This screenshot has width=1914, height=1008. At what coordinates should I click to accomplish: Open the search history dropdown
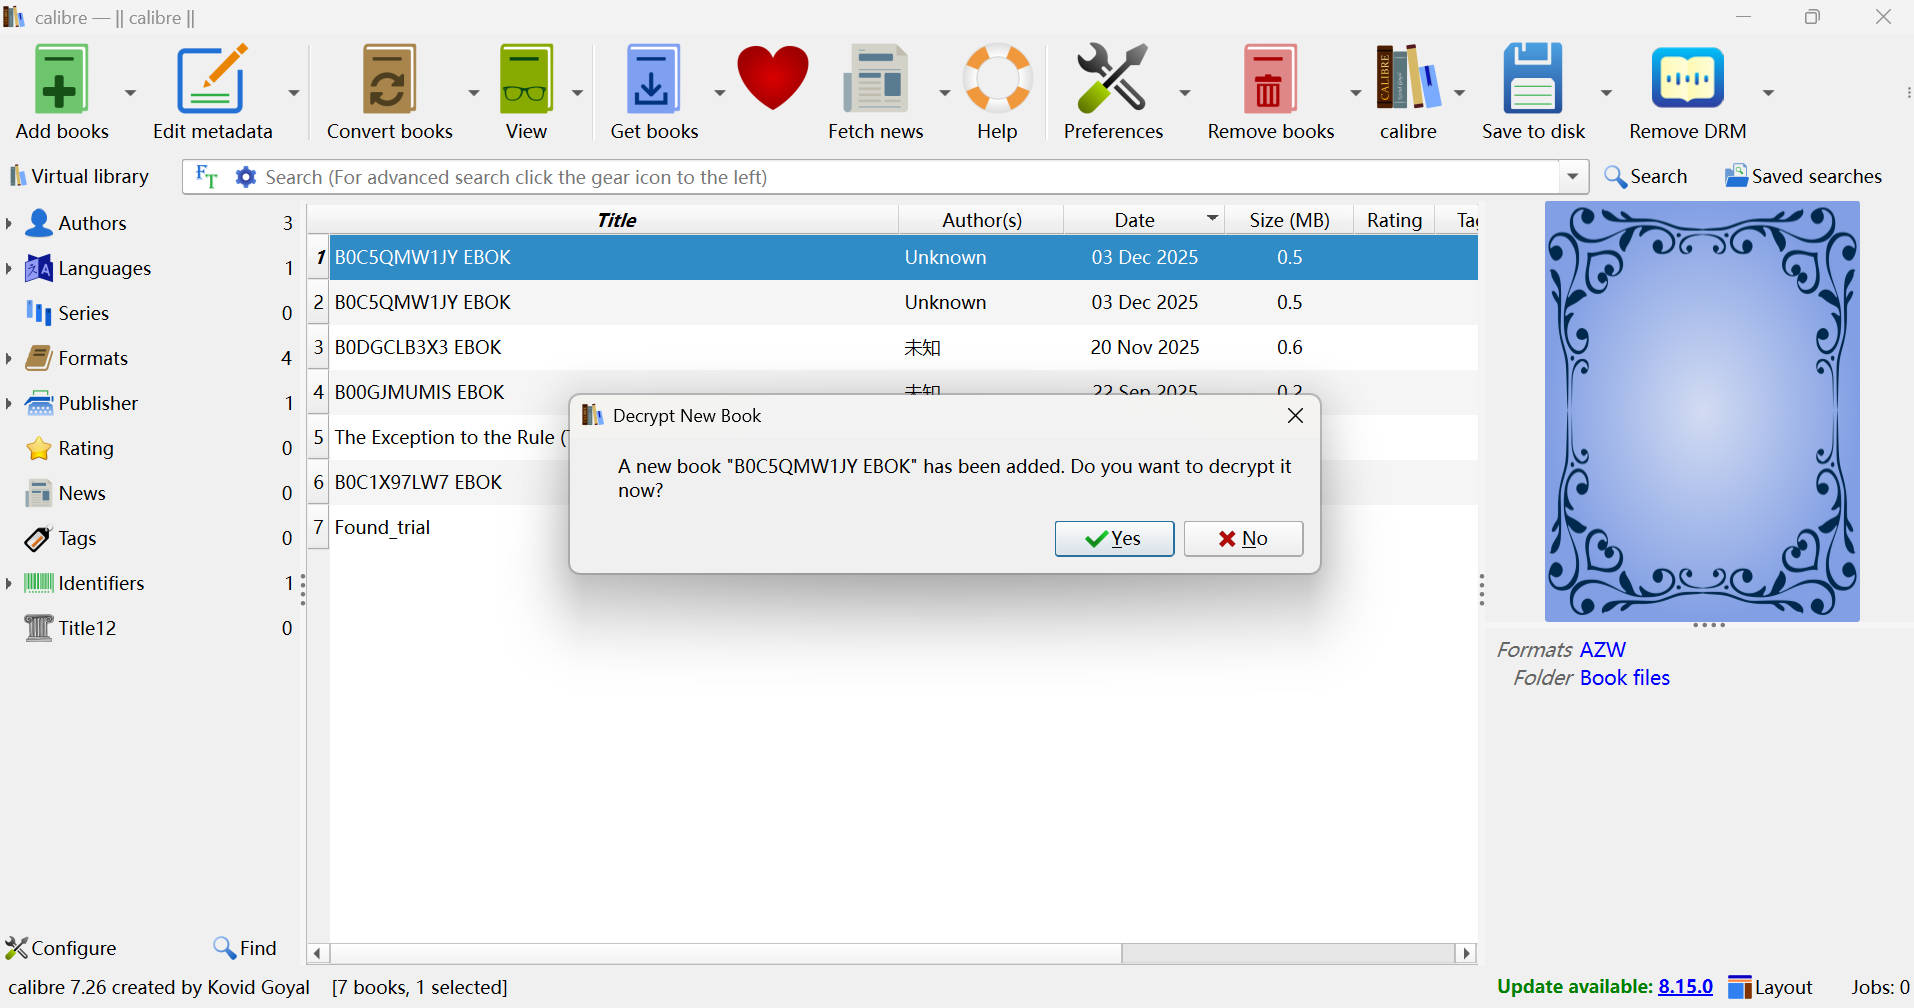pyautogui.click(x=1572, y=176)
